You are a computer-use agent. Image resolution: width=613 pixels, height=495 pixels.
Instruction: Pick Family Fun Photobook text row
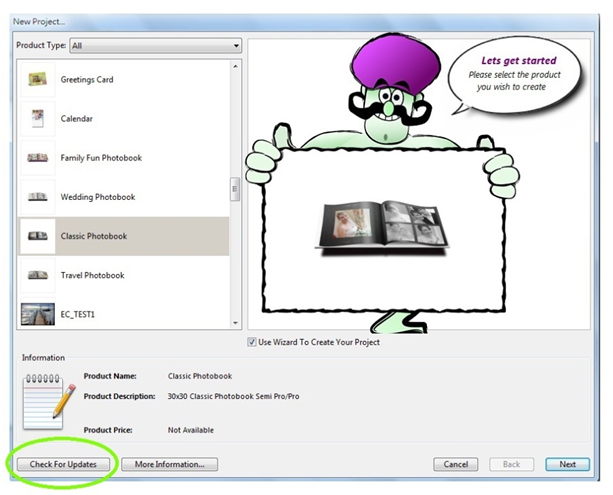(124, 158)
